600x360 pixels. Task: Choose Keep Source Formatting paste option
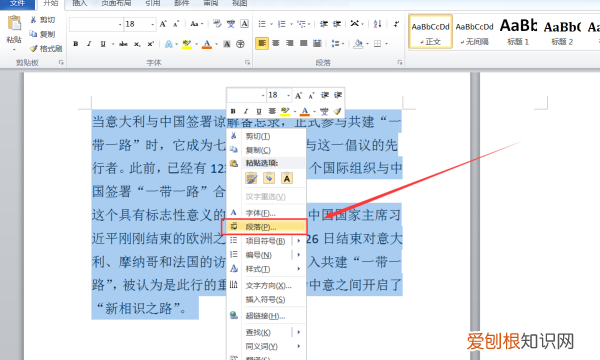click(x=251, y=178)
